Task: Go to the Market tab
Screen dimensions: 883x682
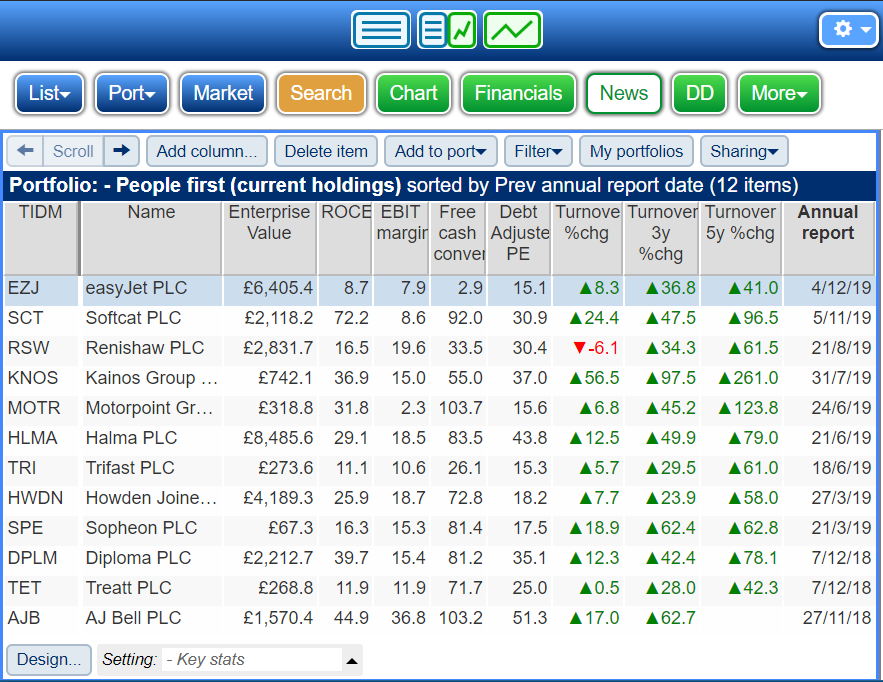Action: (223, 93)
